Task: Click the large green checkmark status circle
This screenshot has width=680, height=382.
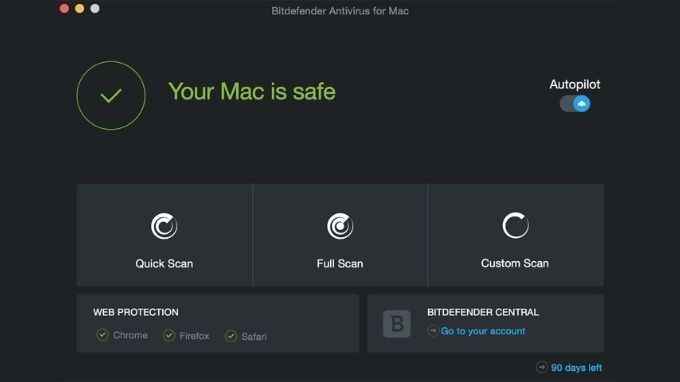Action: 111,95
